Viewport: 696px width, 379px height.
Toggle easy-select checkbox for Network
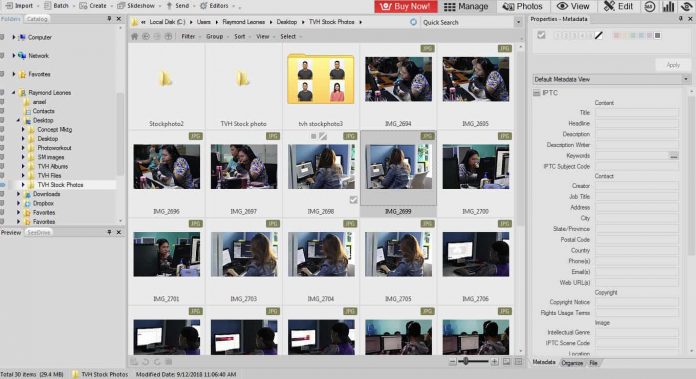(2, 55)
